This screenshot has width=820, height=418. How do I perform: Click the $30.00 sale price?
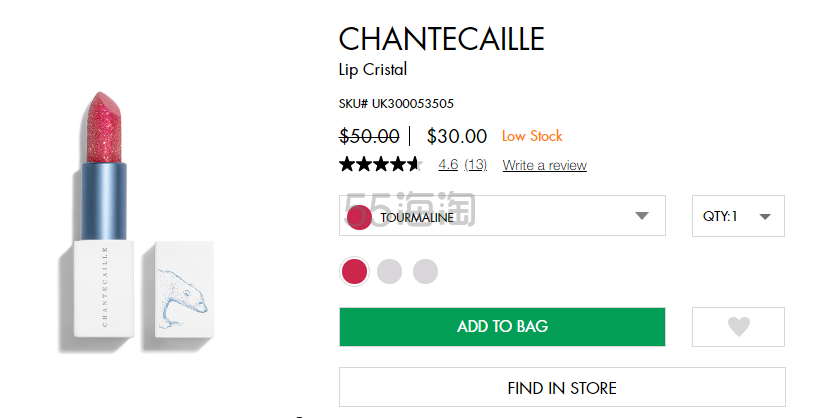click(x=457, y=136)
